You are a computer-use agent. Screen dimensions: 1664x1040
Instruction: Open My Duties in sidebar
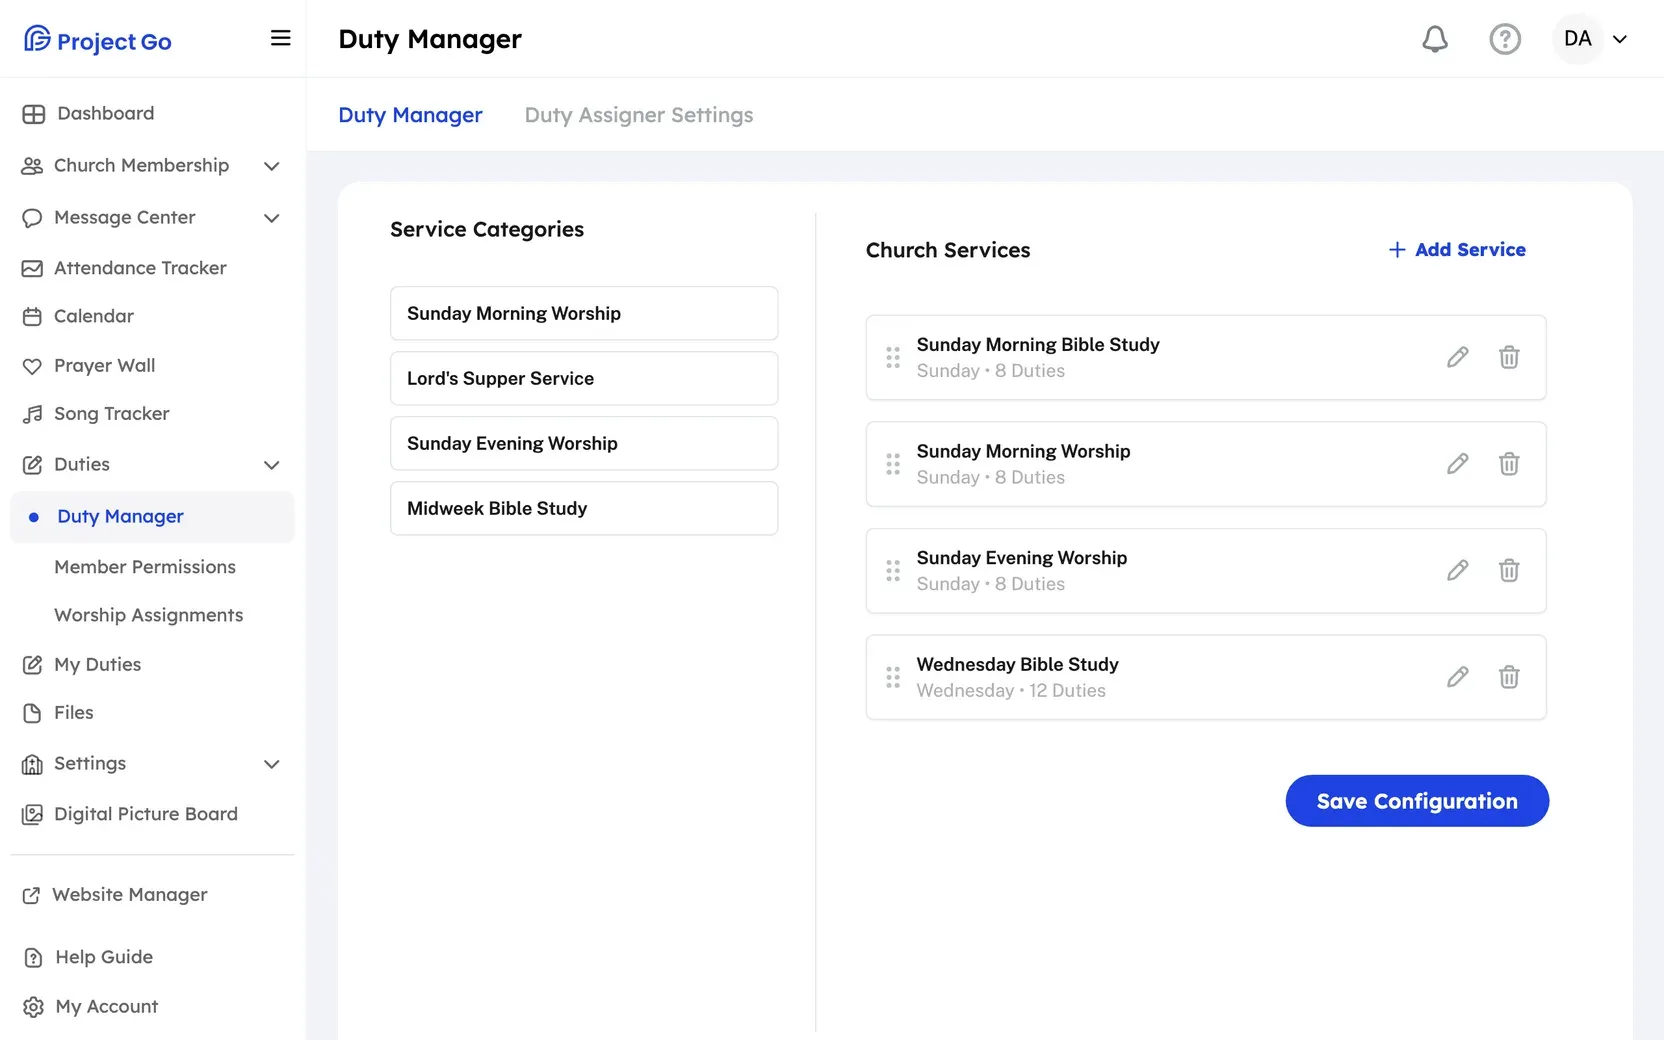97,665
